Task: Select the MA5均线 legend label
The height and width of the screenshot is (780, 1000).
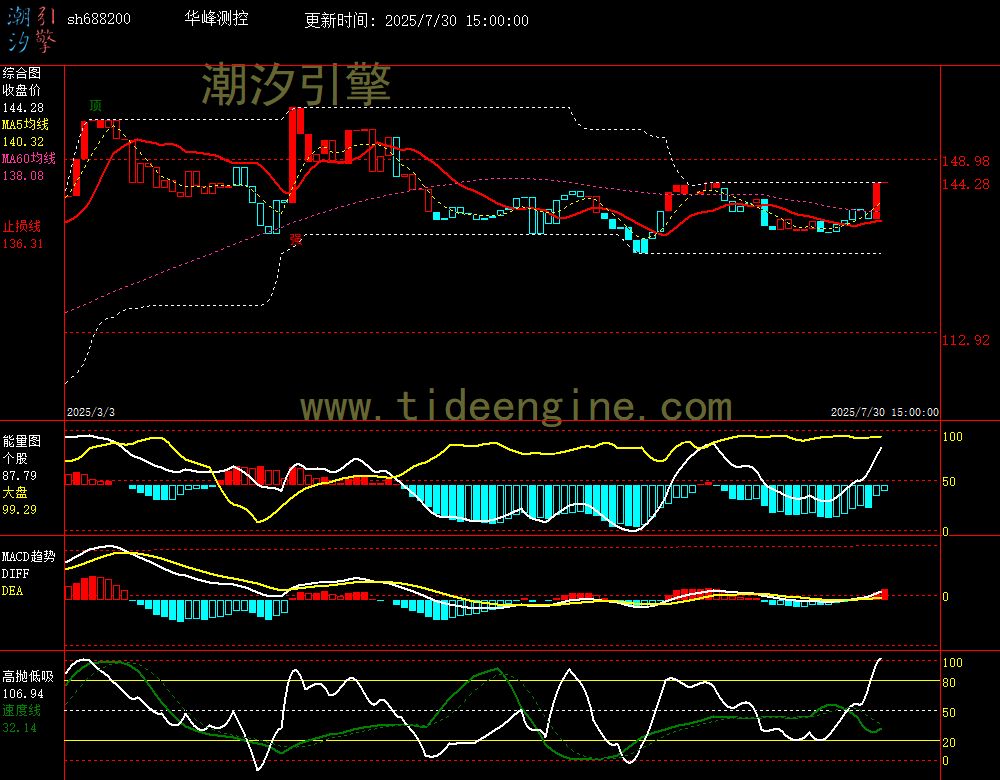Action: [x=26, y=124]
